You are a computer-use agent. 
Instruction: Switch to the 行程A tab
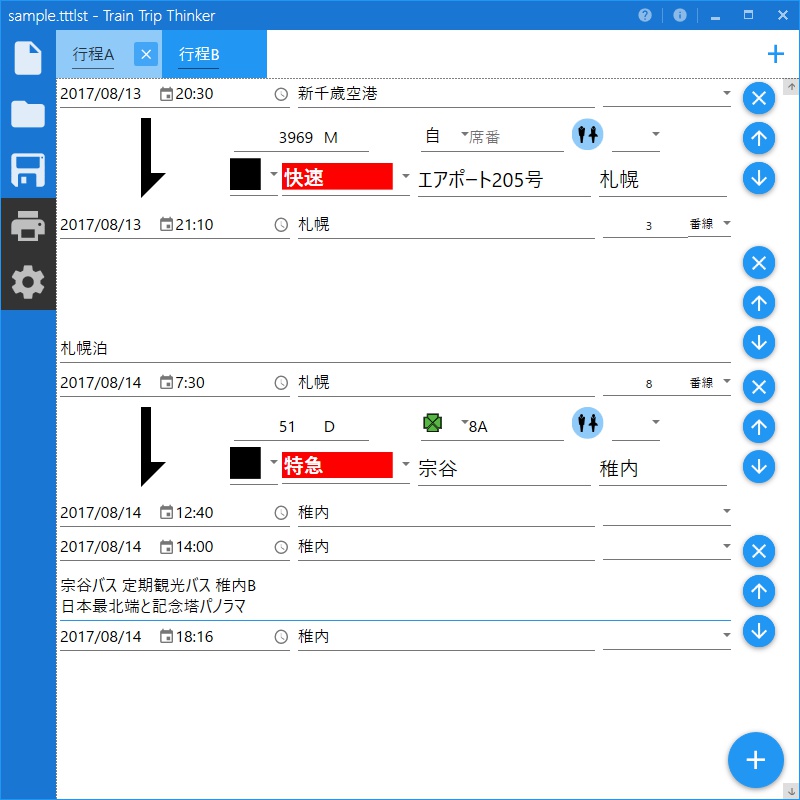[x=93, y=54]
